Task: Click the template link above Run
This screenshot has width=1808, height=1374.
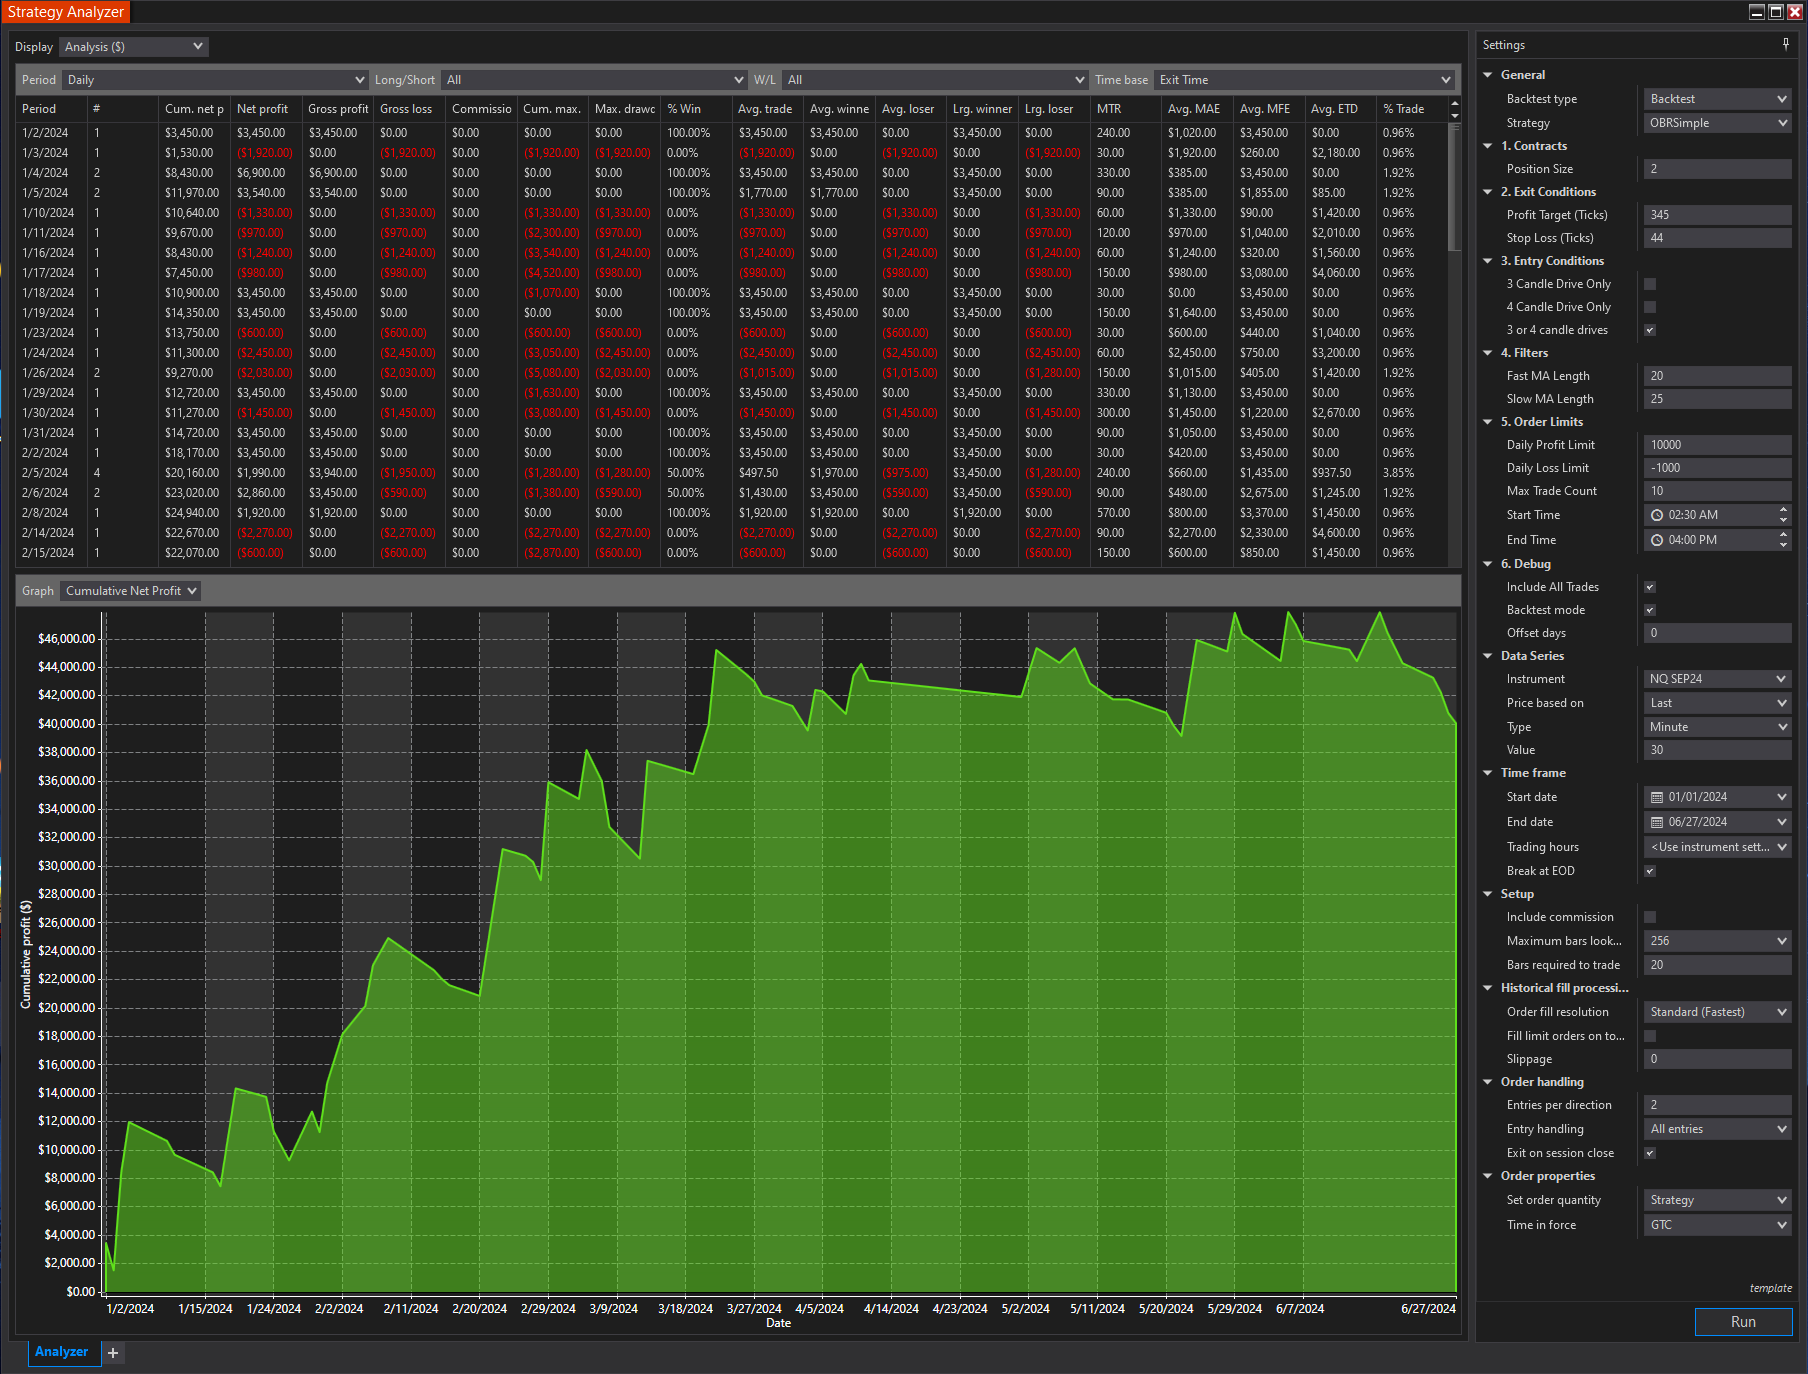Action: (x=1770, y=1288)
